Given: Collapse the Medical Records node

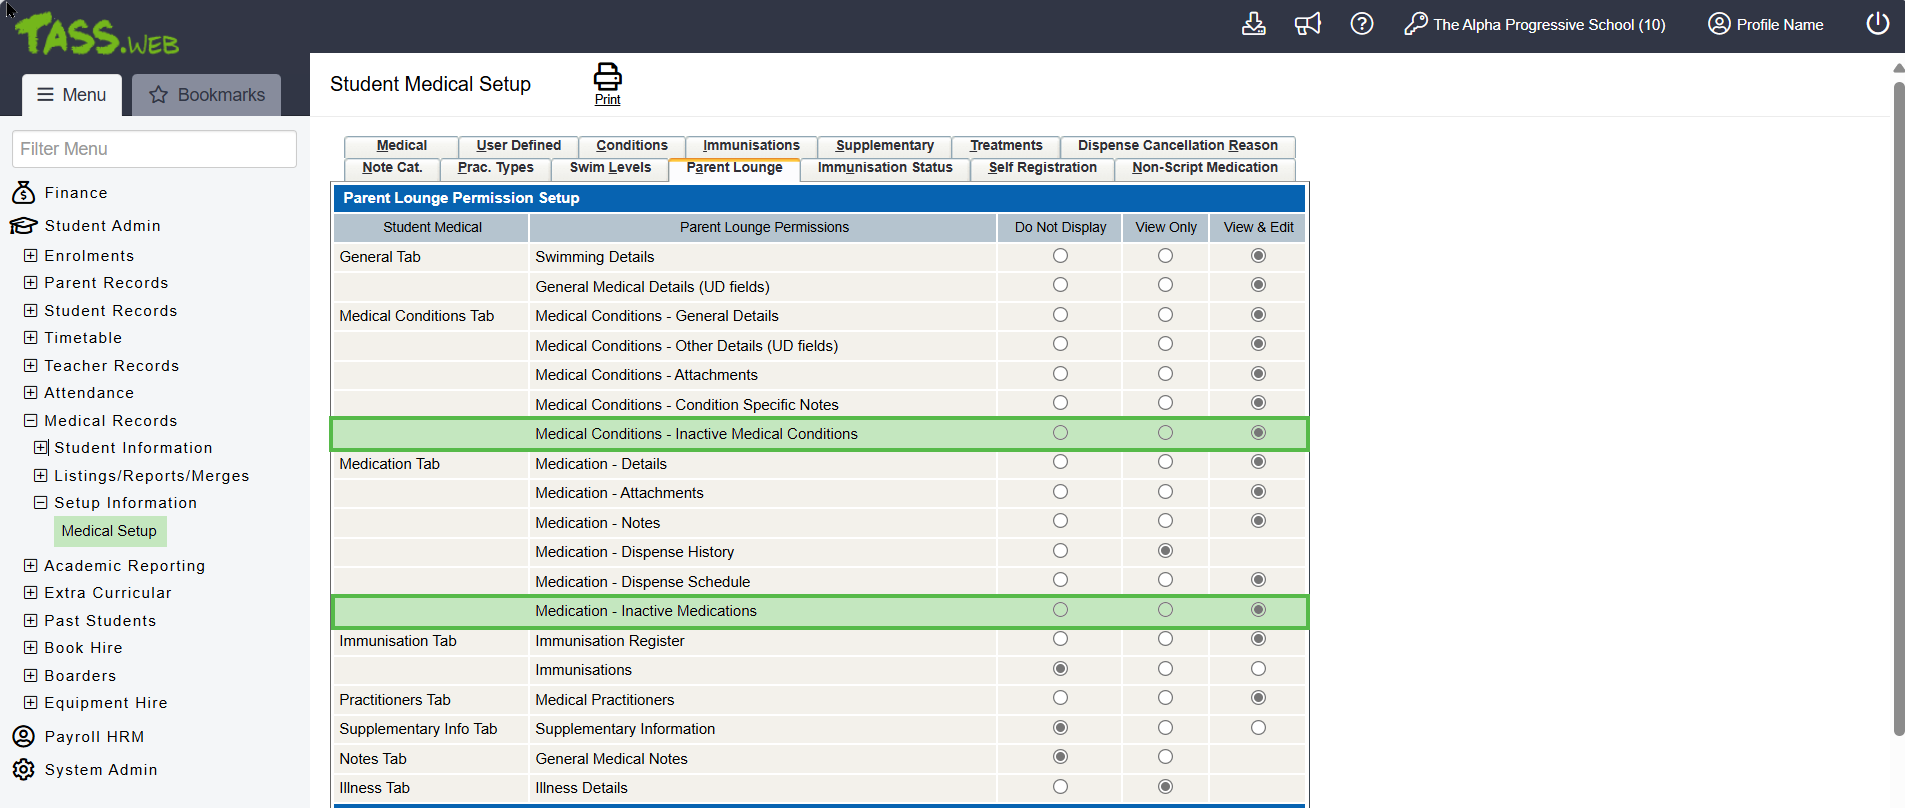Looking at the screenshot, I should [x=31, y=421].
